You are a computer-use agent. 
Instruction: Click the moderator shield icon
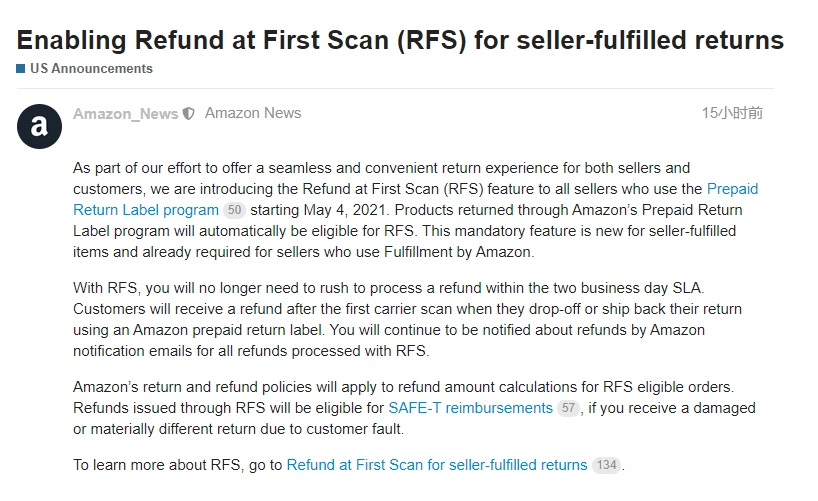pos(188,114)
